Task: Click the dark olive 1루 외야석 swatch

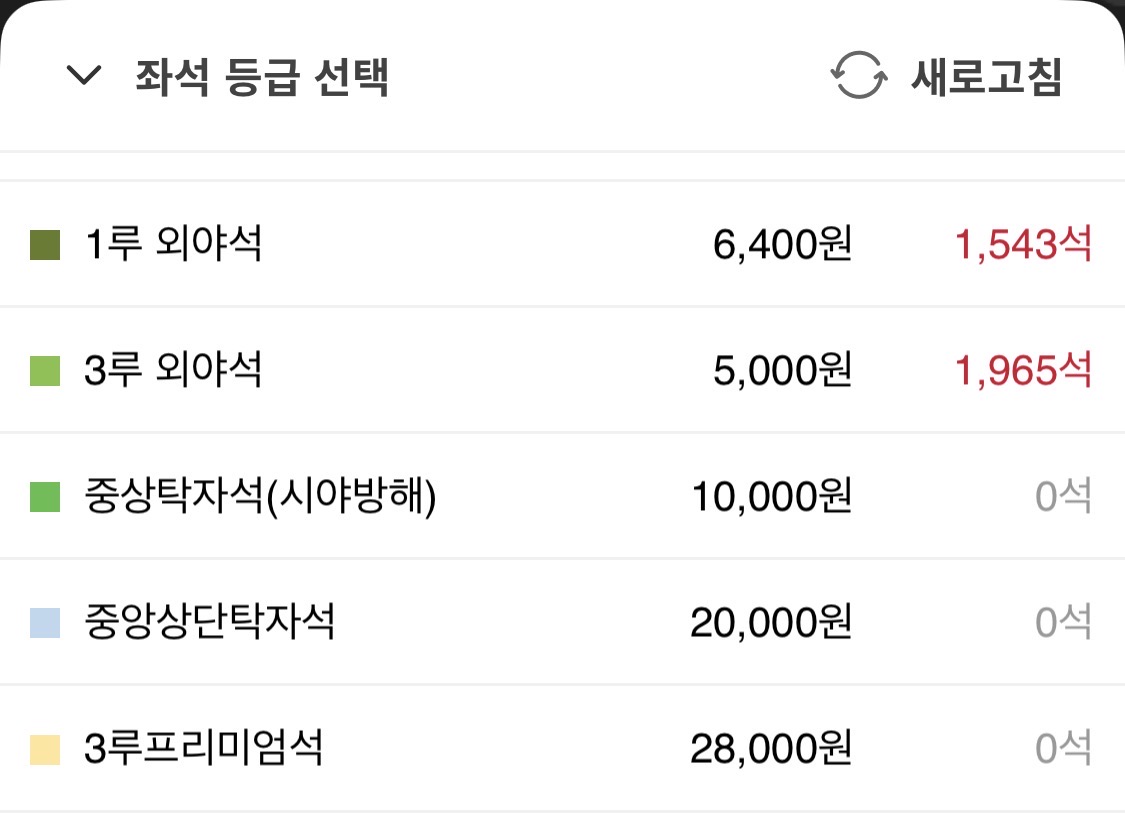Action: coord(44,245)
